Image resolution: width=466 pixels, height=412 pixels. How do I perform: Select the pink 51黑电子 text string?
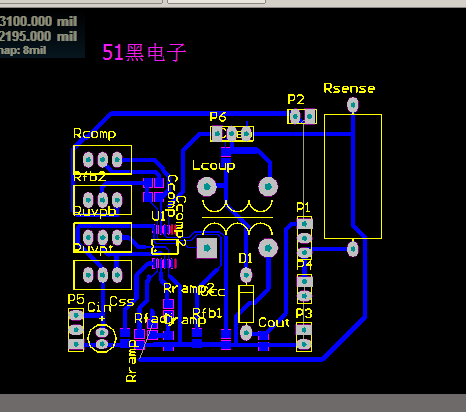click(144, 52)
